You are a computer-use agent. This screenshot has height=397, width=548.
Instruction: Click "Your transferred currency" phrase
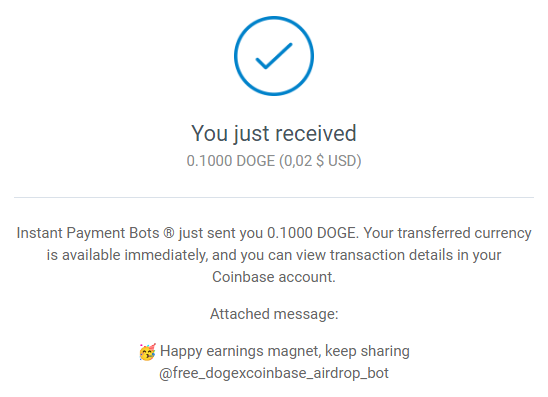(x=447, y=233)
